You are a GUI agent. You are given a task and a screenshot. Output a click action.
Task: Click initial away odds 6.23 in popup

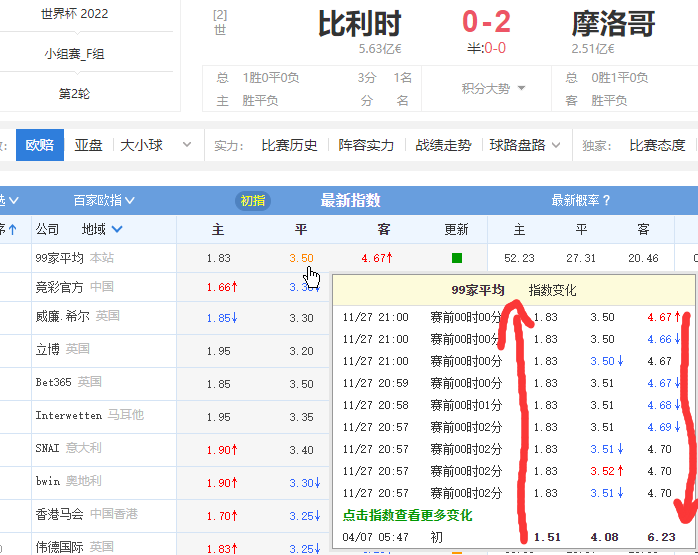click(661, 537)
